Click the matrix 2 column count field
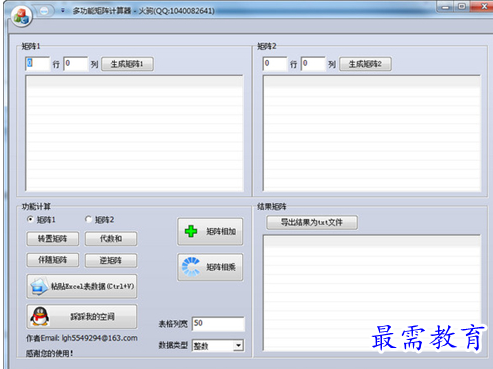Screen dimensions: 493x369 pyautogui.click(x=313, y=64)
